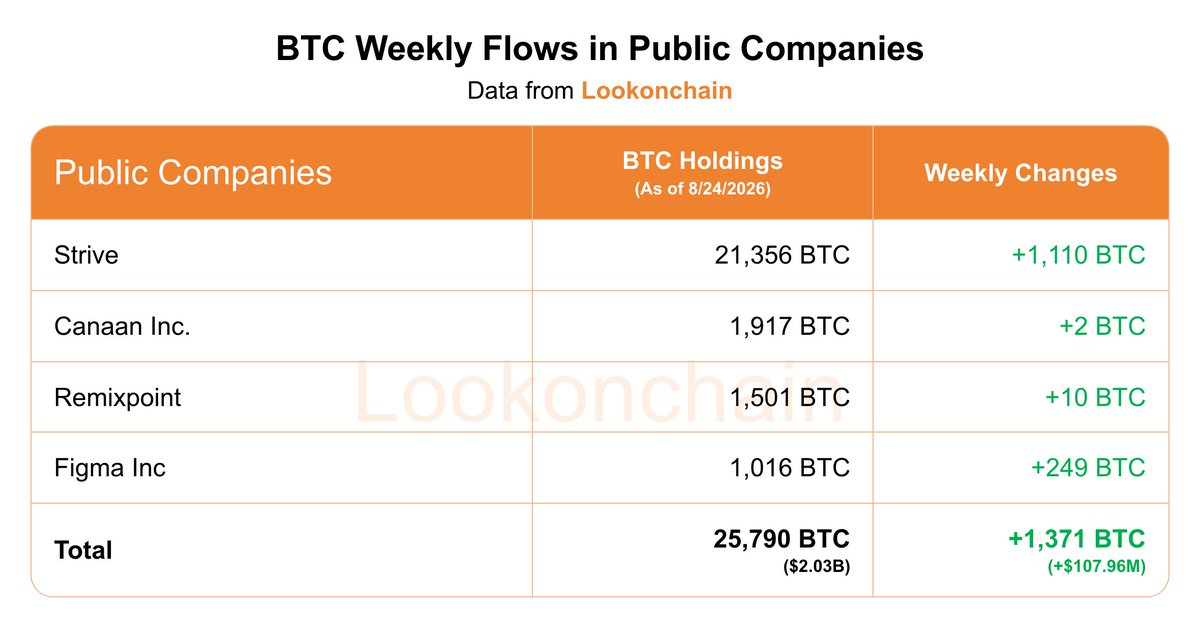
Task: Click Canaan's 1,917 BTC holdings value
Action: (790, 326)
